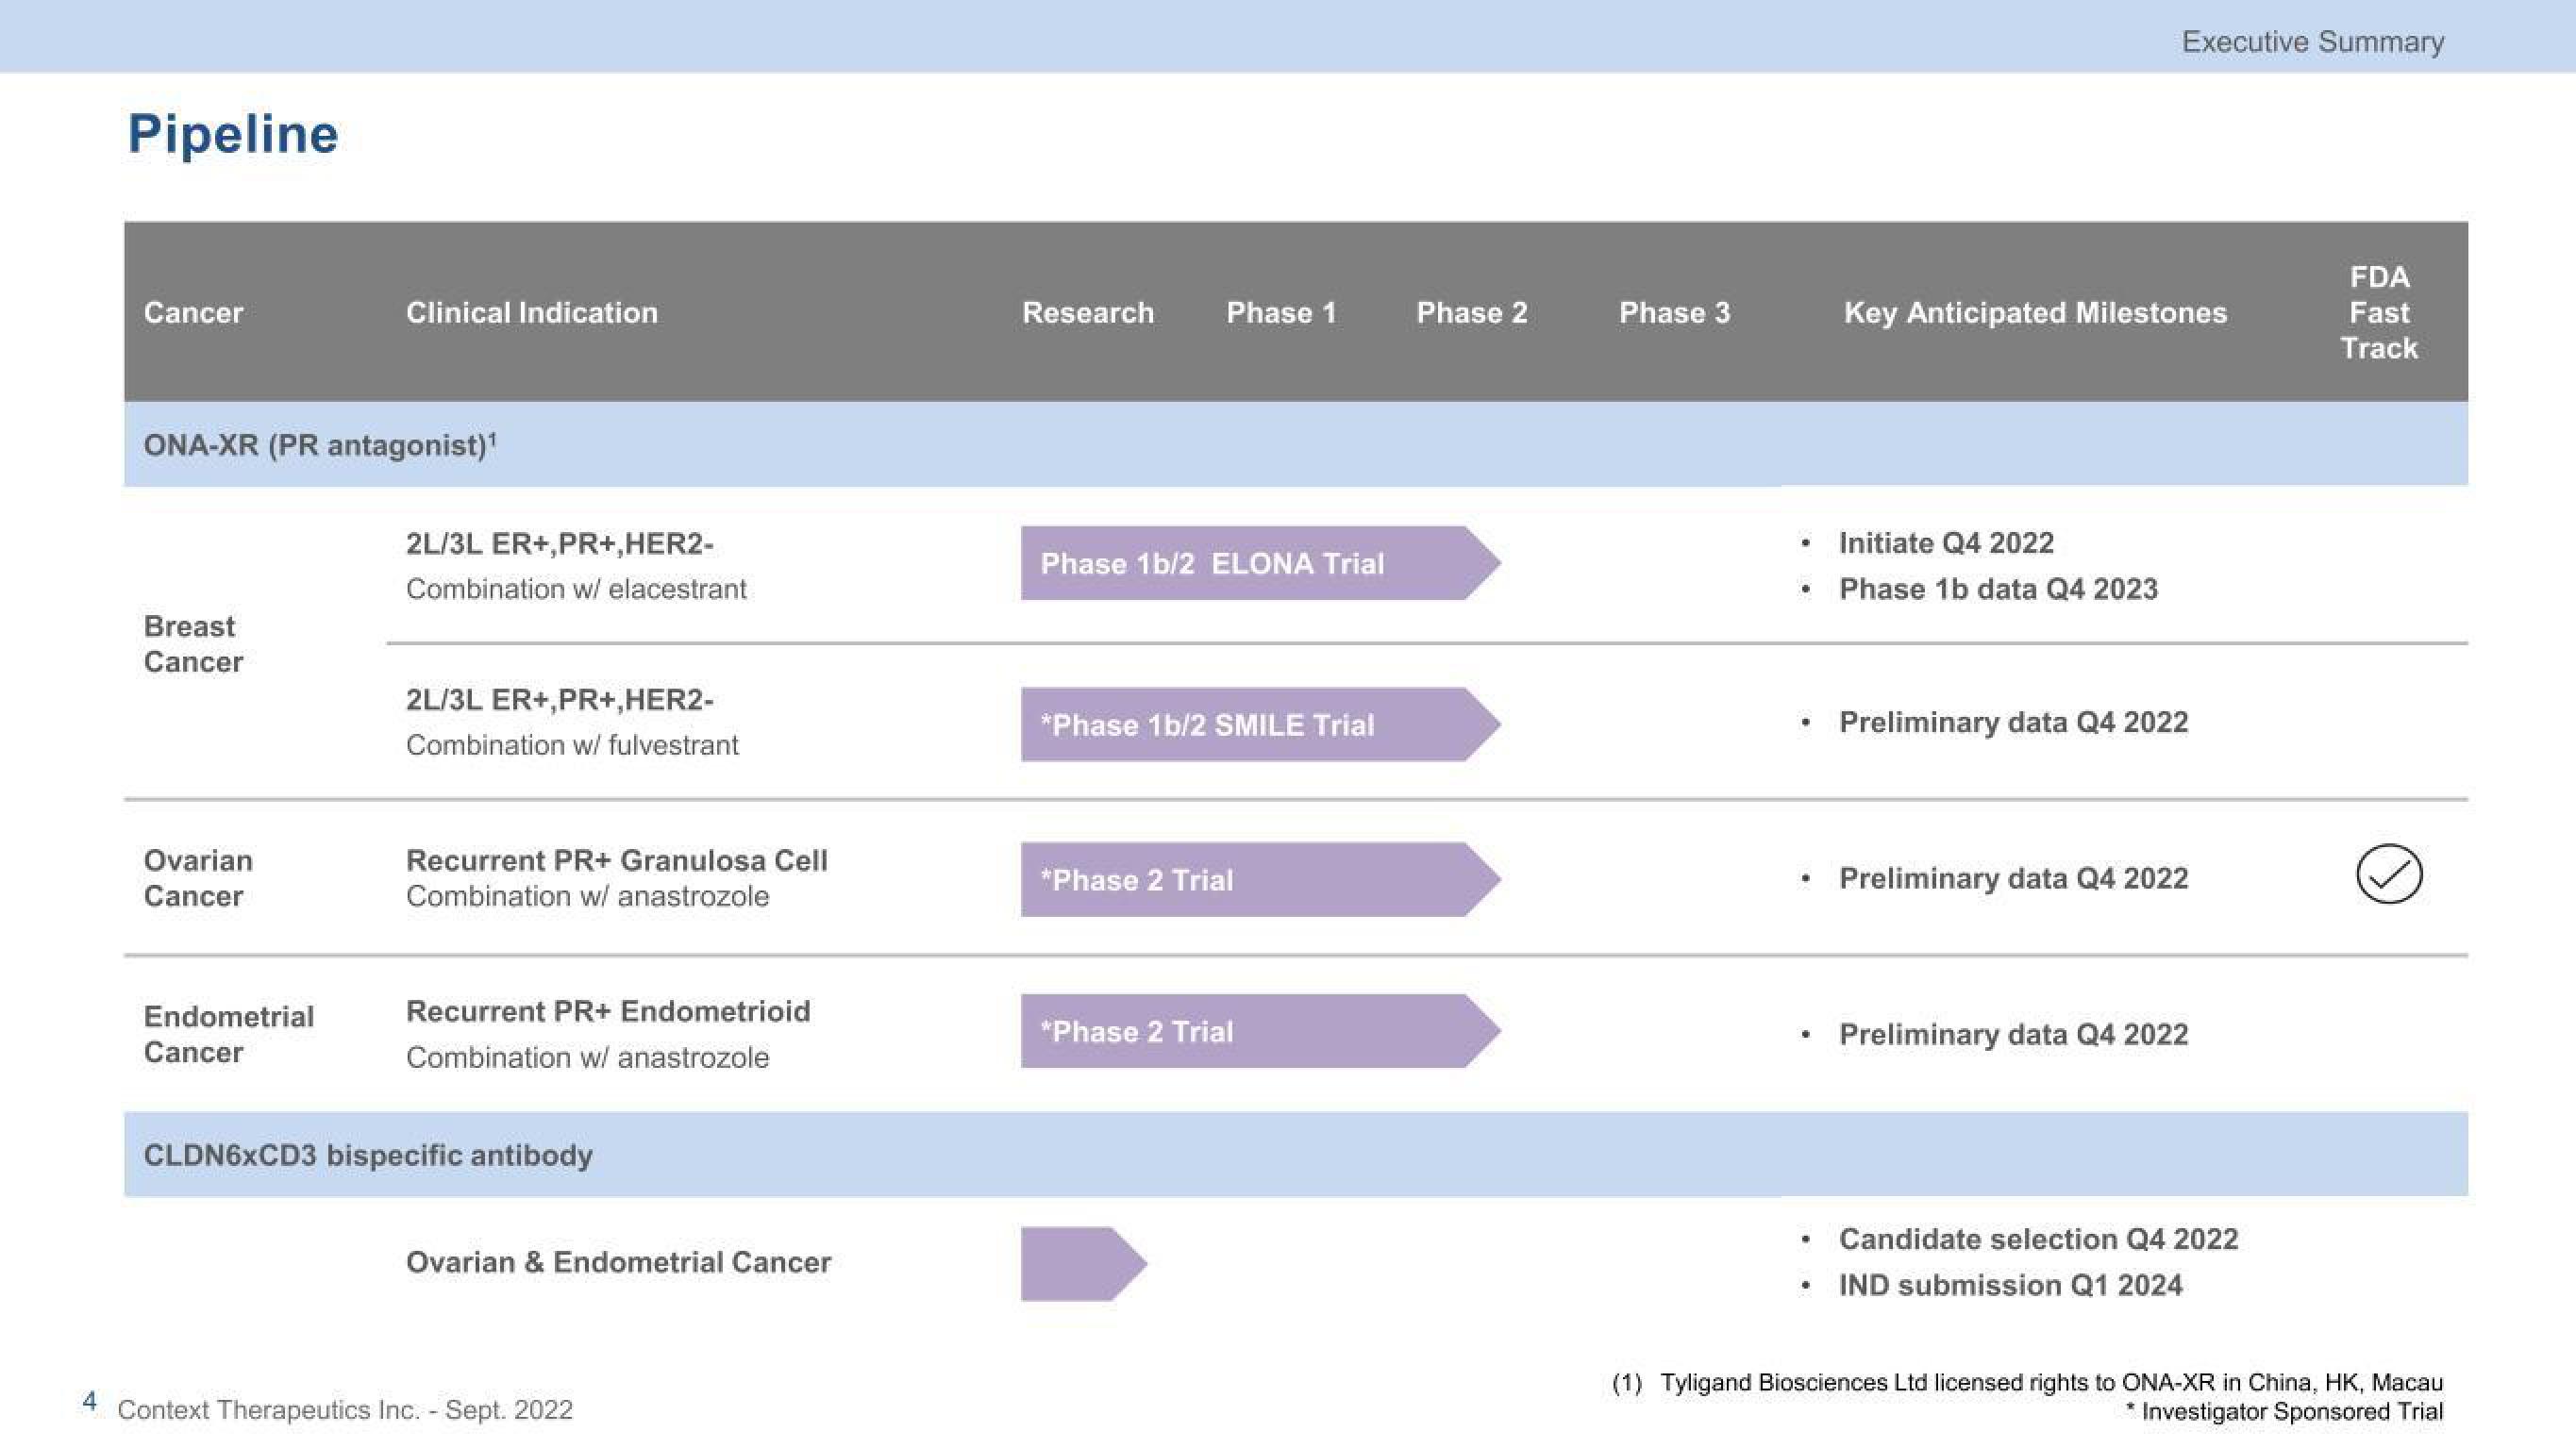Viewport: 2576px width, 1448px height.
Task: Click the IND submission Q1 2024 milestone
Action: [2010, 1285]
